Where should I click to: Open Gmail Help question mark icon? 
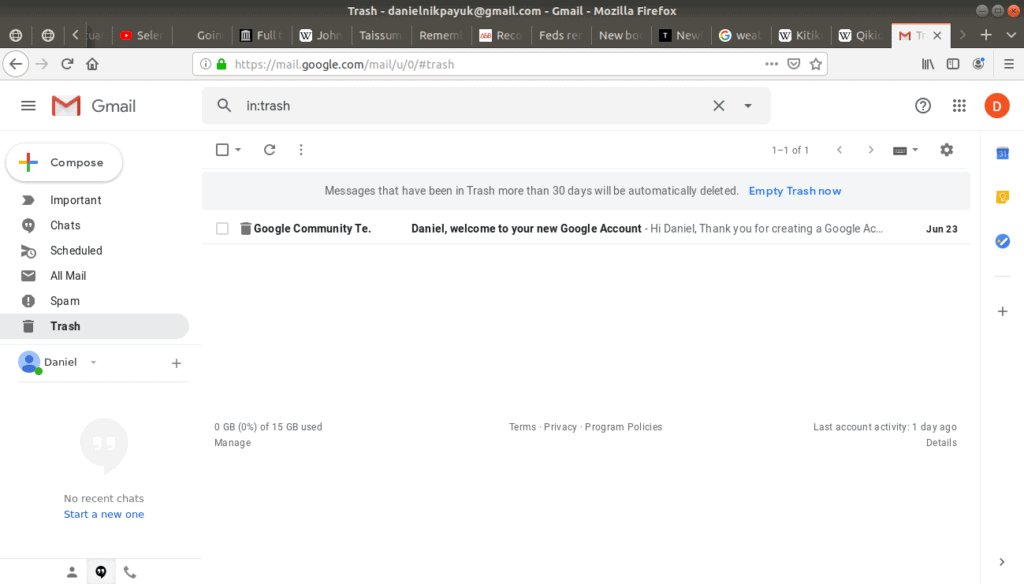point(922,106)
